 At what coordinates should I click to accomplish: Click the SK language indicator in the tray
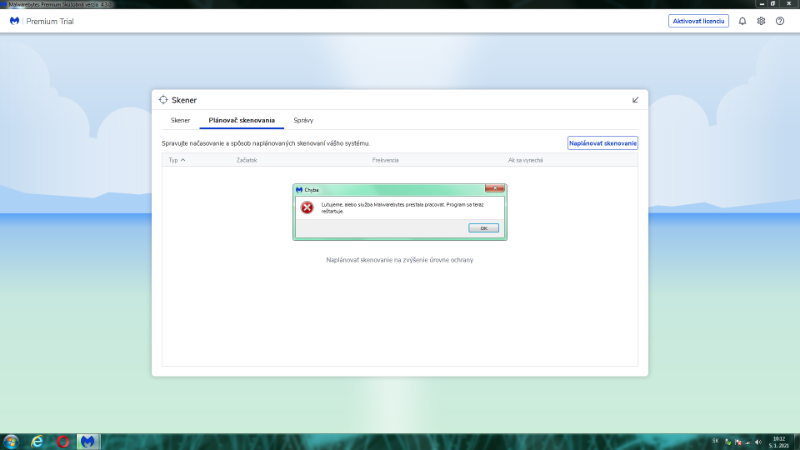715,441
